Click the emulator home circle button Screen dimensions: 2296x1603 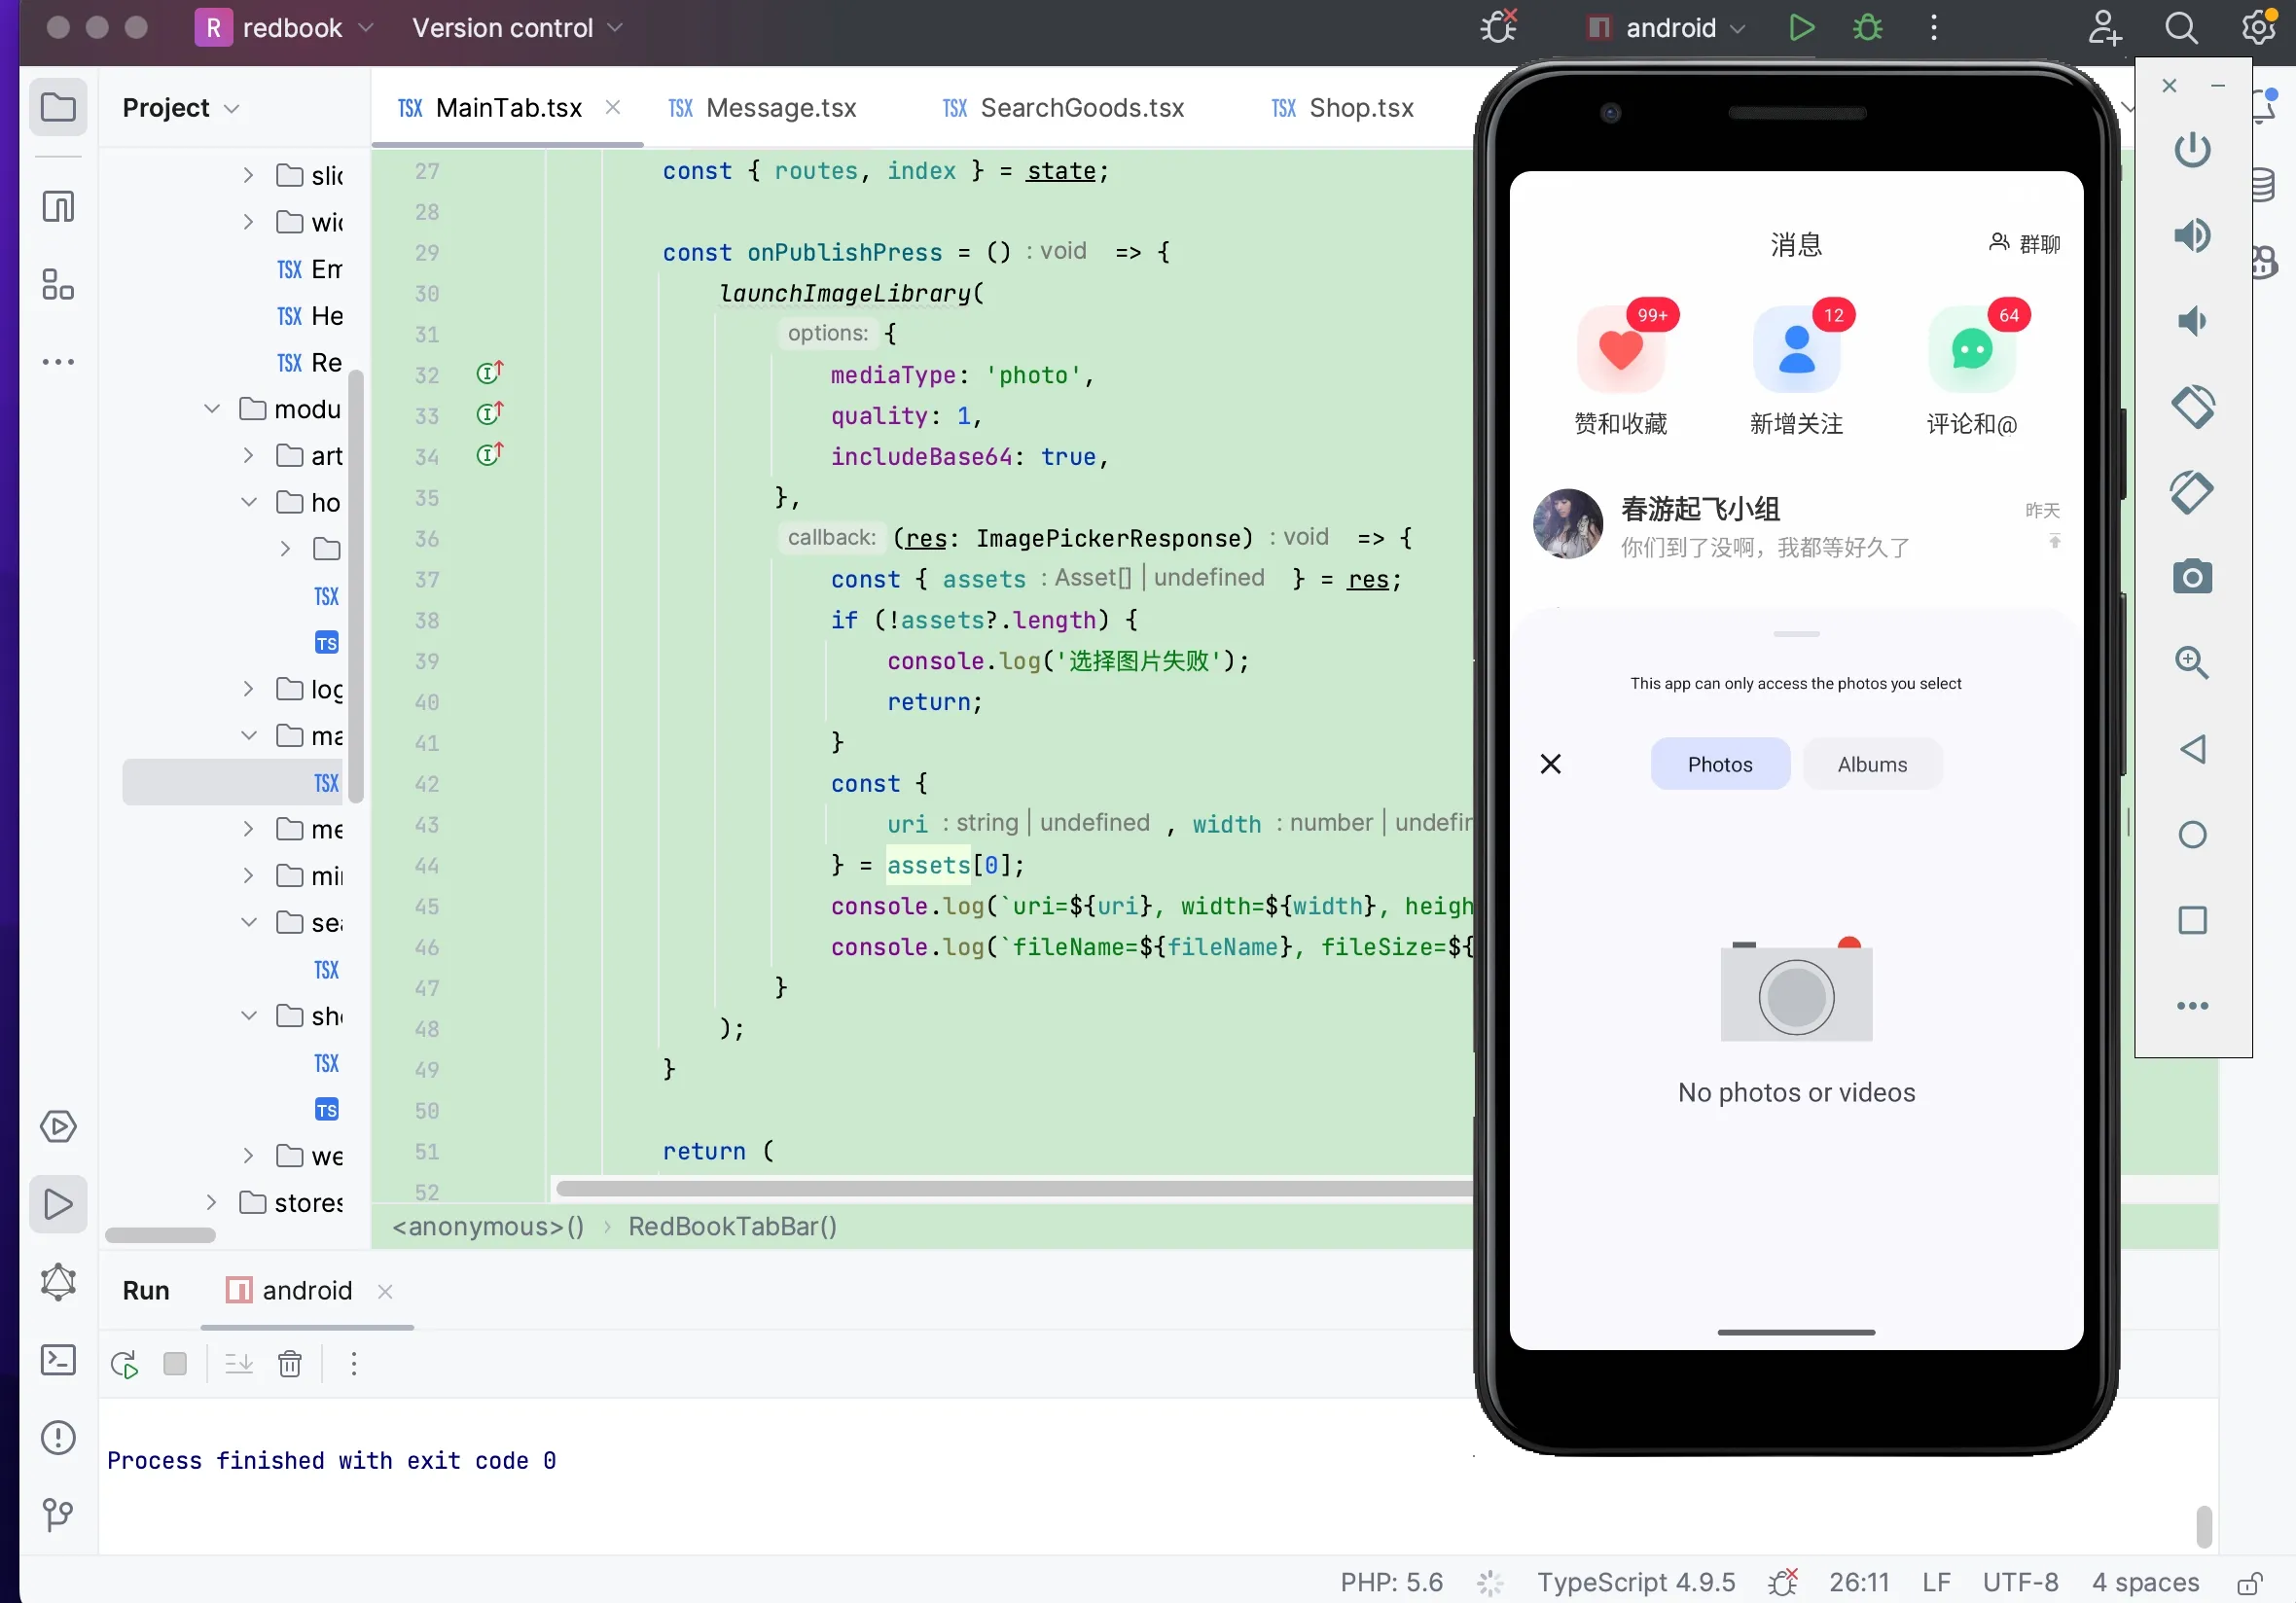click(2192, 834)
